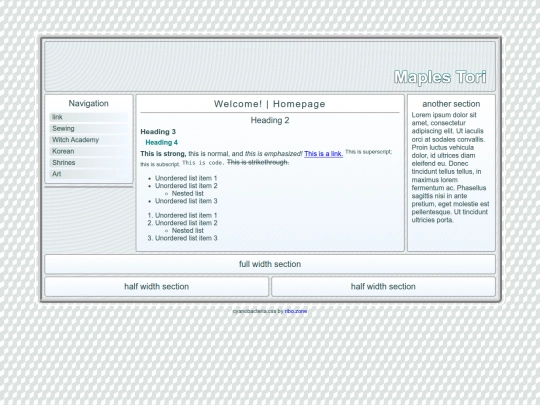This screenshot has height=405, width=540.
Task: Click the 'This is superscript' text
Action: [x=368, y=152]
